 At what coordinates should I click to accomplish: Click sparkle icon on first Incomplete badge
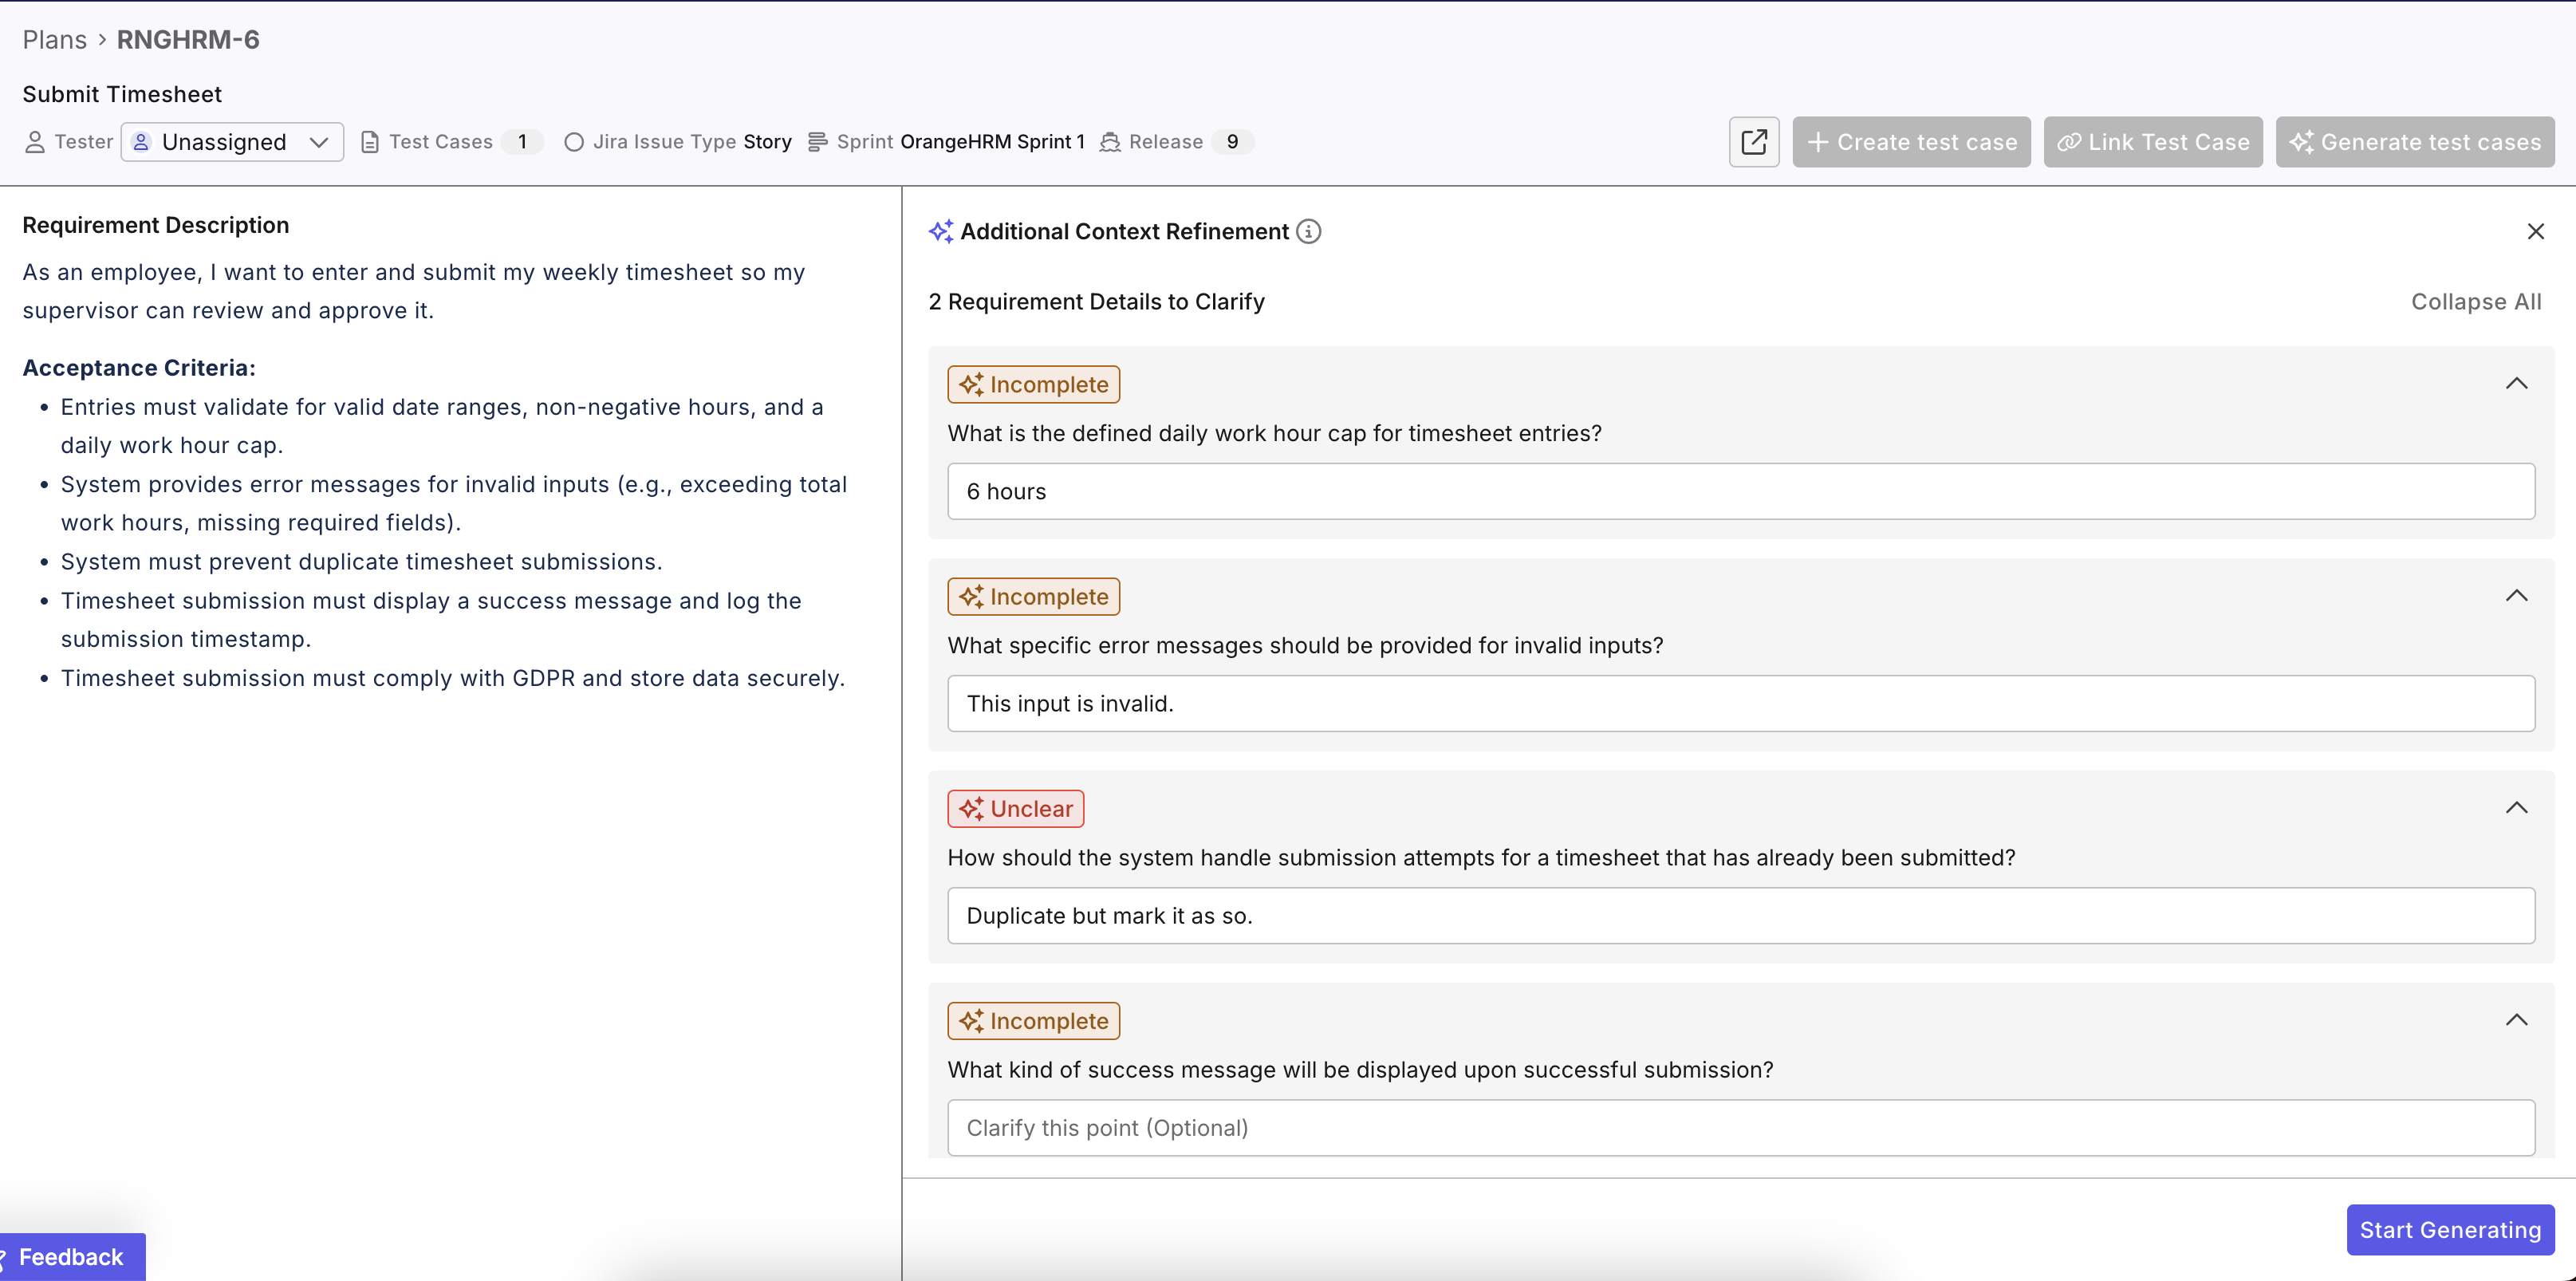click(x=973, y=384)
